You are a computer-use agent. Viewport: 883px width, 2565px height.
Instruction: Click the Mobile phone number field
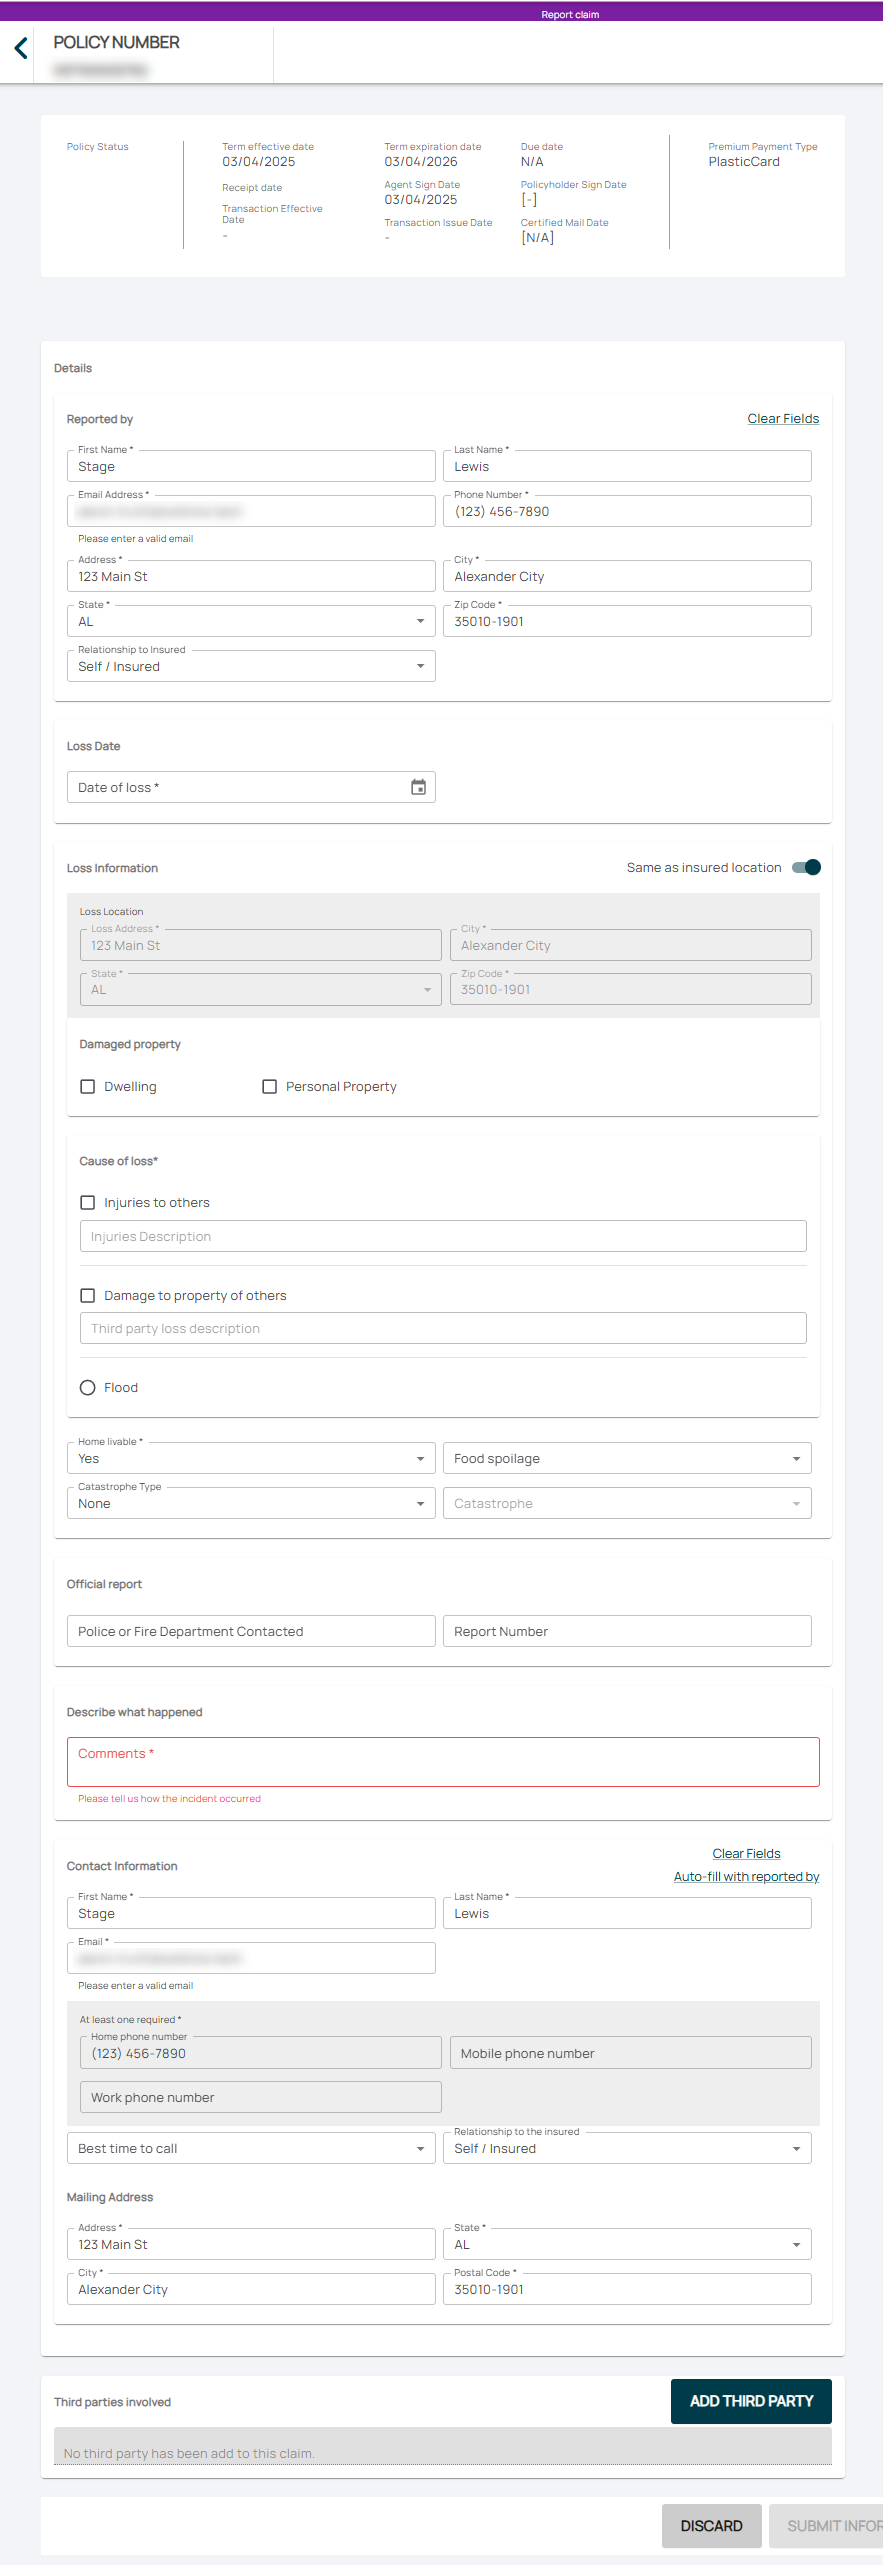coord(630,2054)
